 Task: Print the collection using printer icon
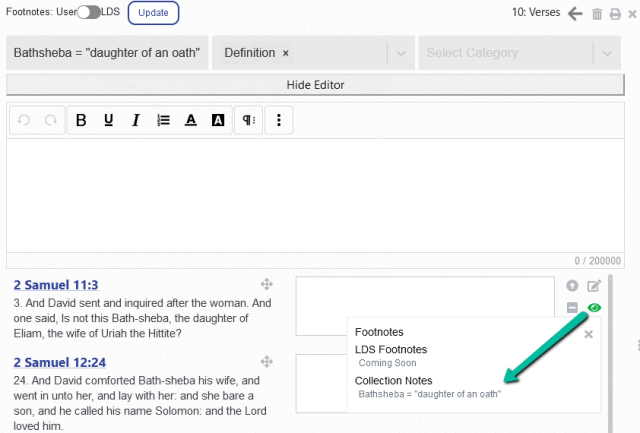613,13
